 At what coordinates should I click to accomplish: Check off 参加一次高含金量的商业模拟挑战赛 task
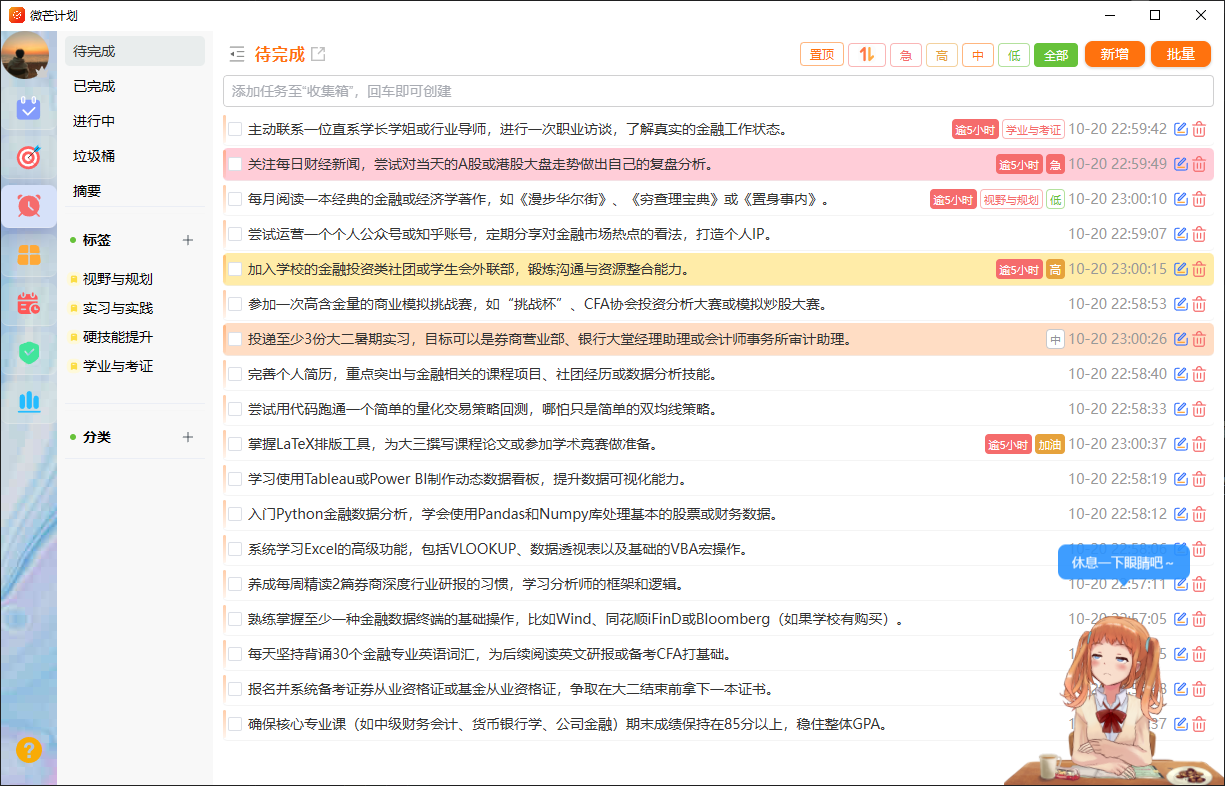click(235, 304)
